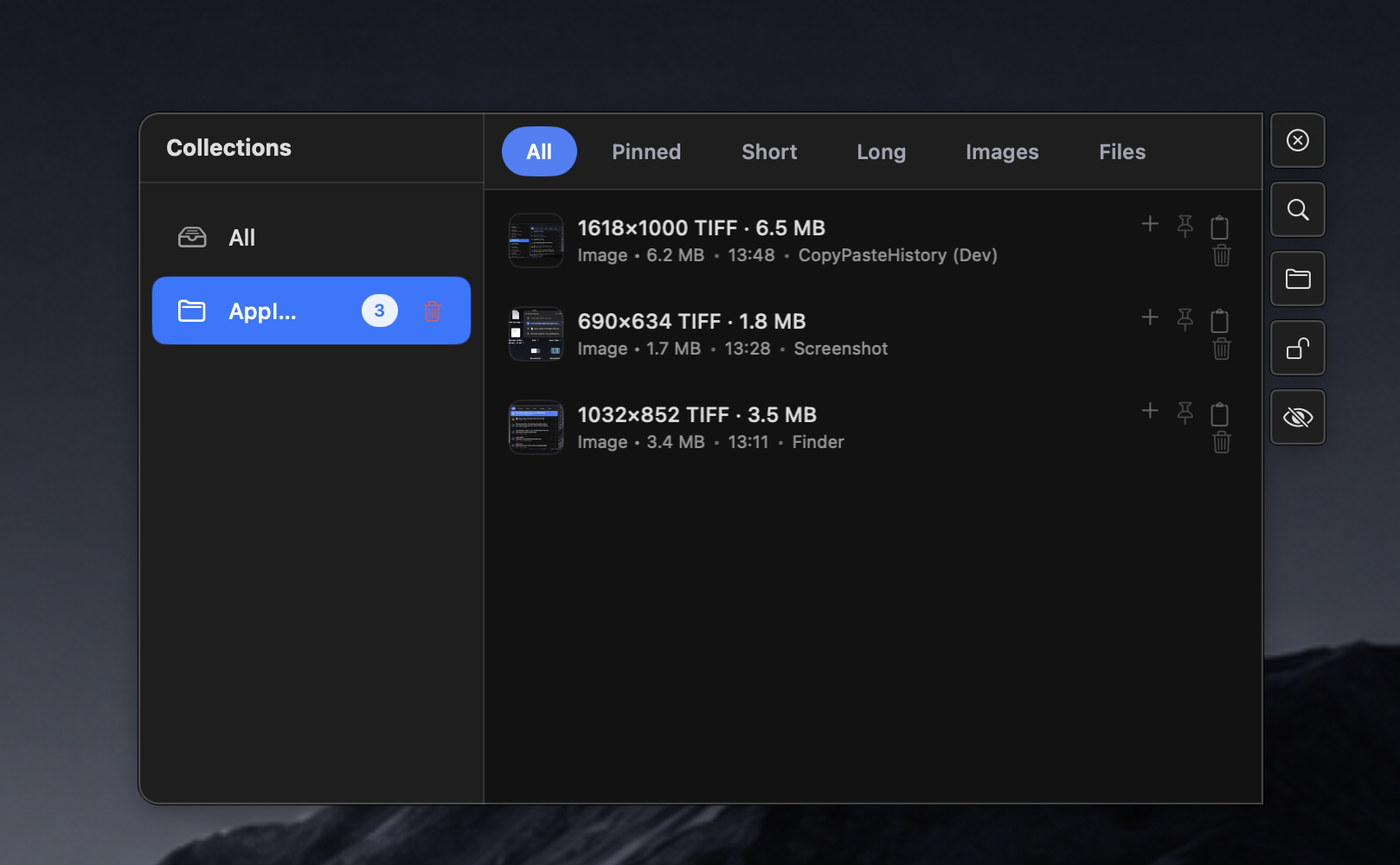
Task: Click the 13:11 timestamp
Action: (746, 442)
